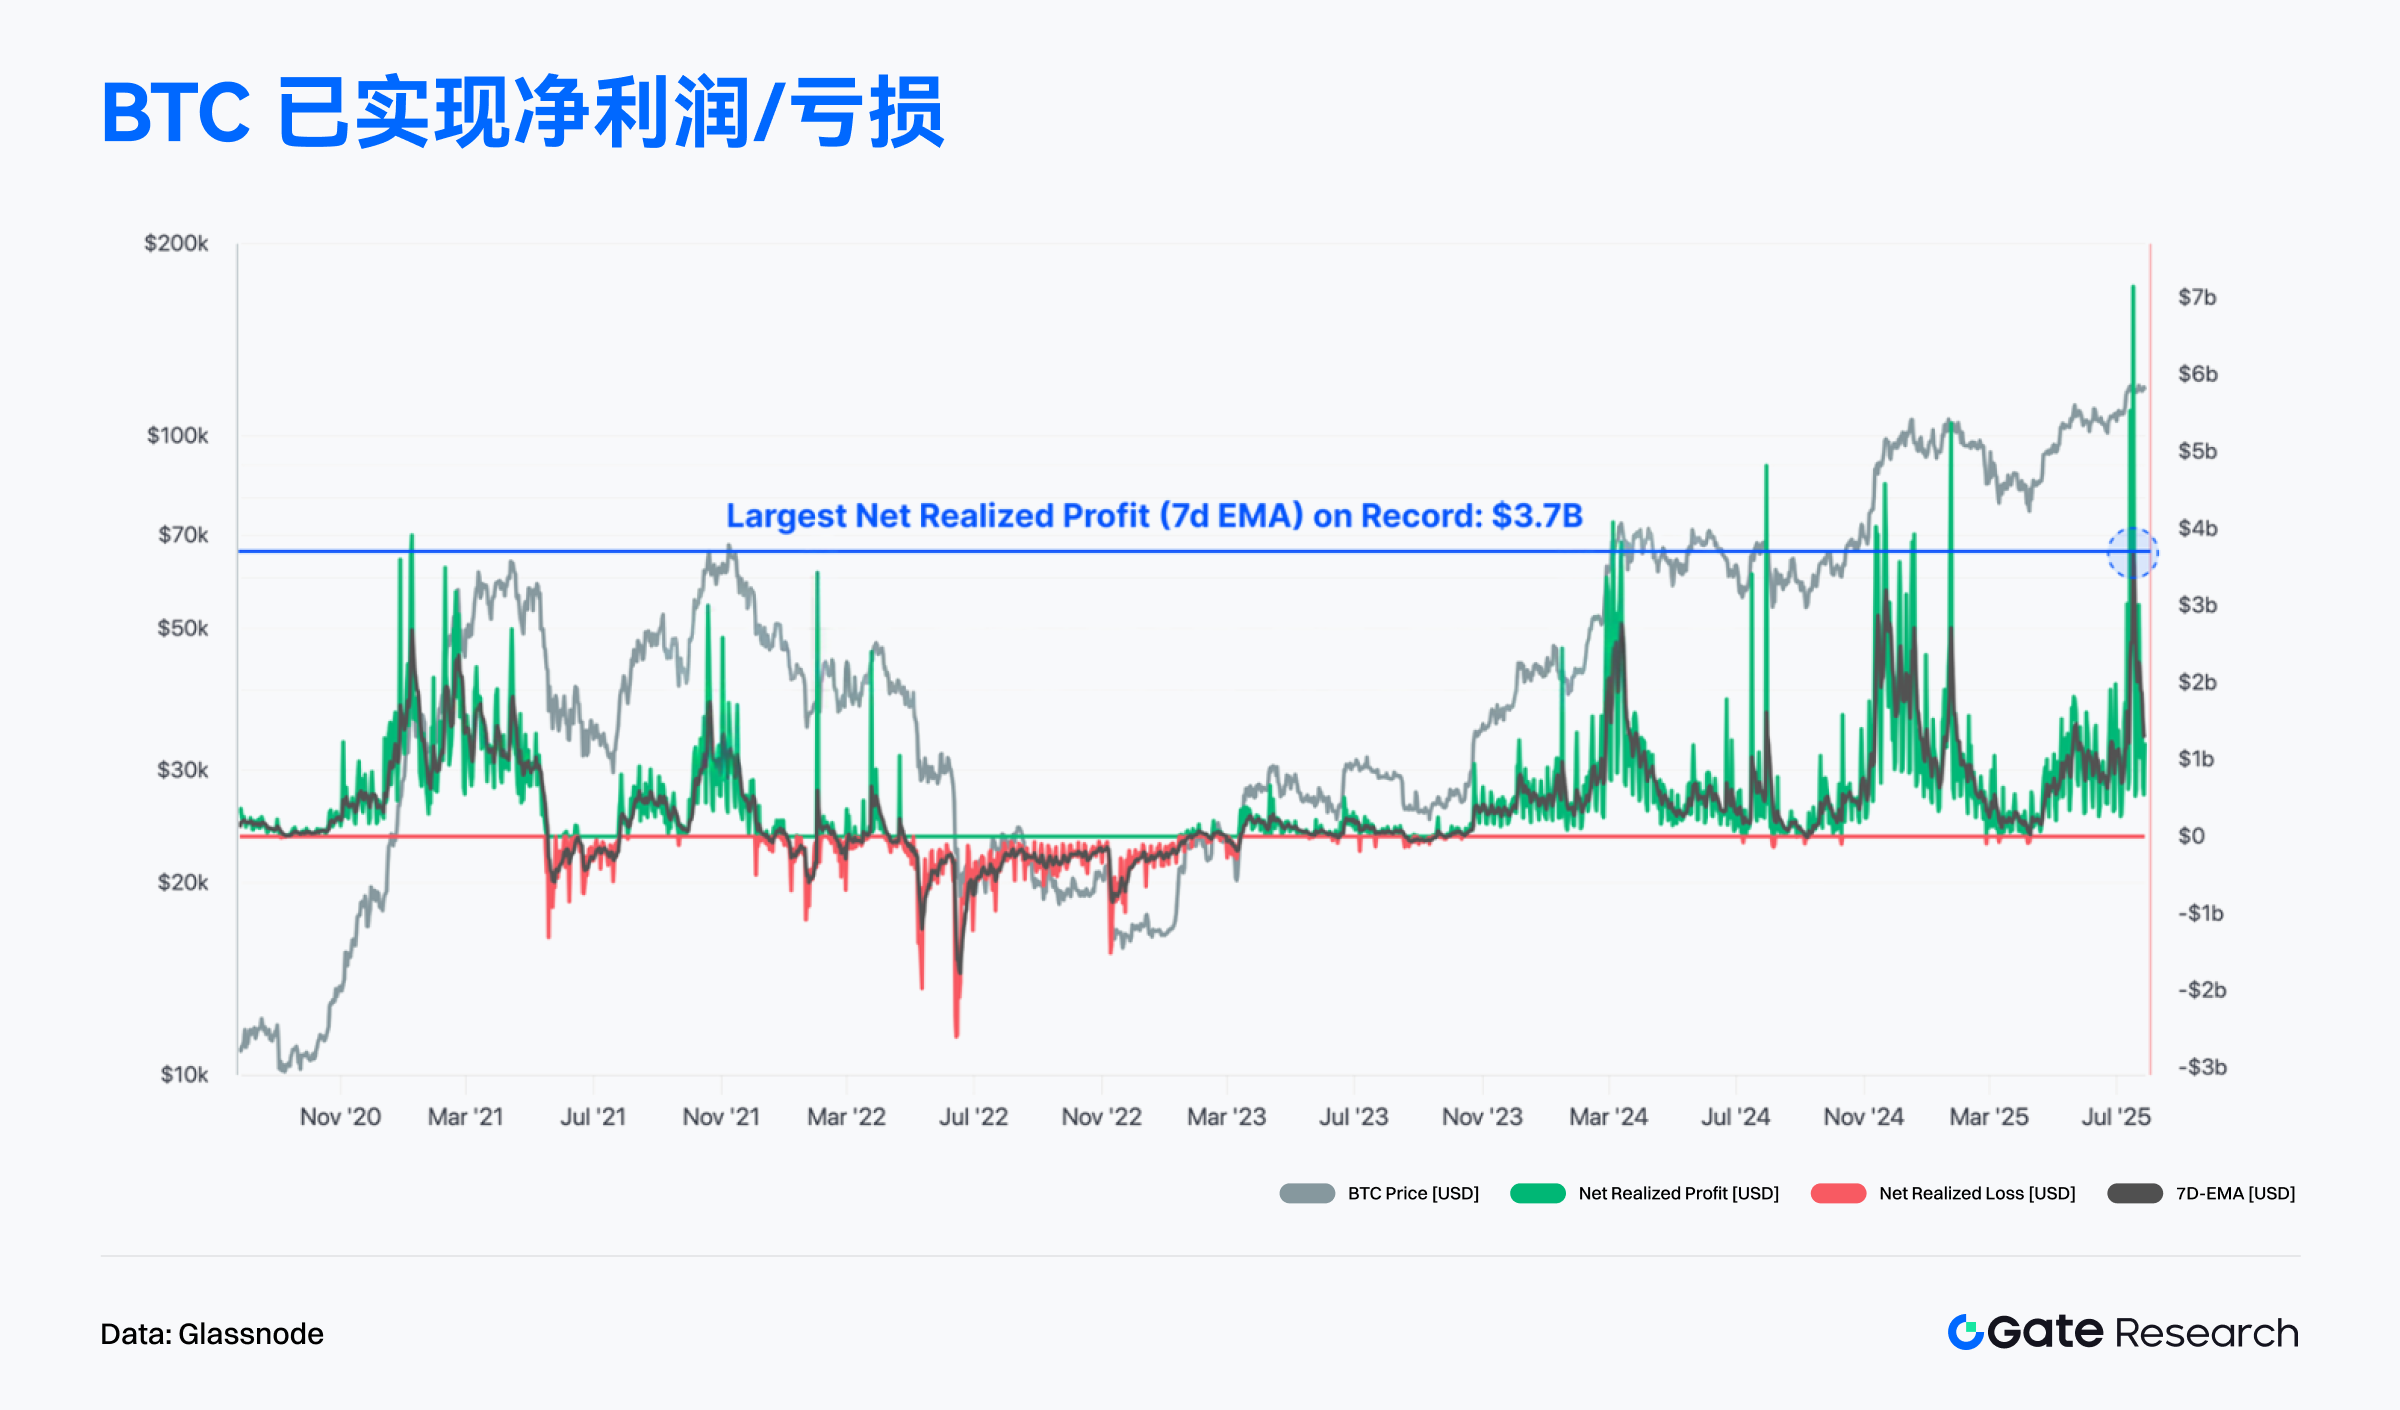2400x1410 pixels.
Task: Toggle the BTC Price [USD] legend label
Action: (1413, 1193)
